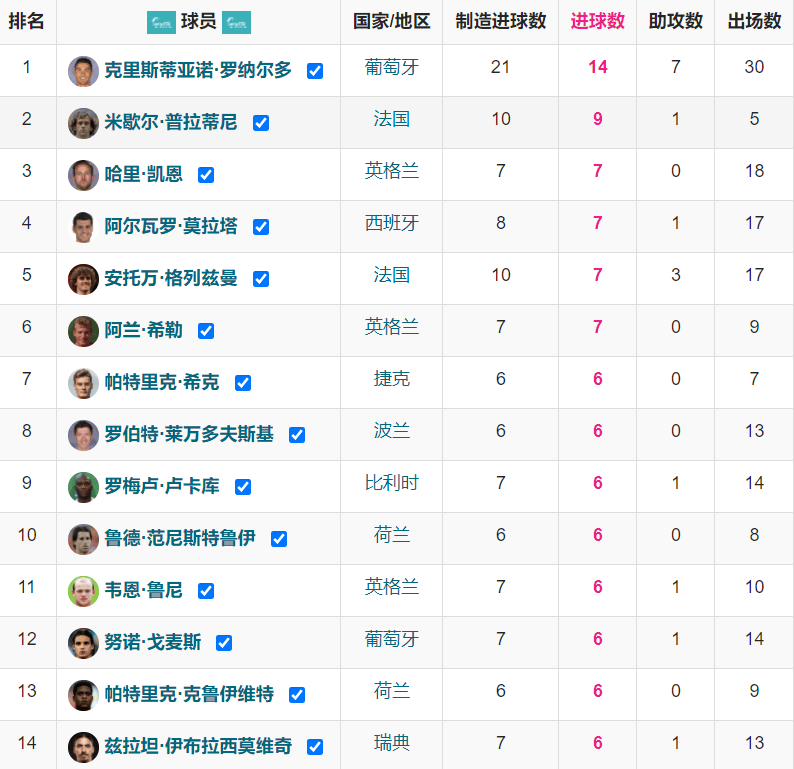Click appearances value 30 in row 1
This screenshot has height=769, width=794.
tap(754, 67)
